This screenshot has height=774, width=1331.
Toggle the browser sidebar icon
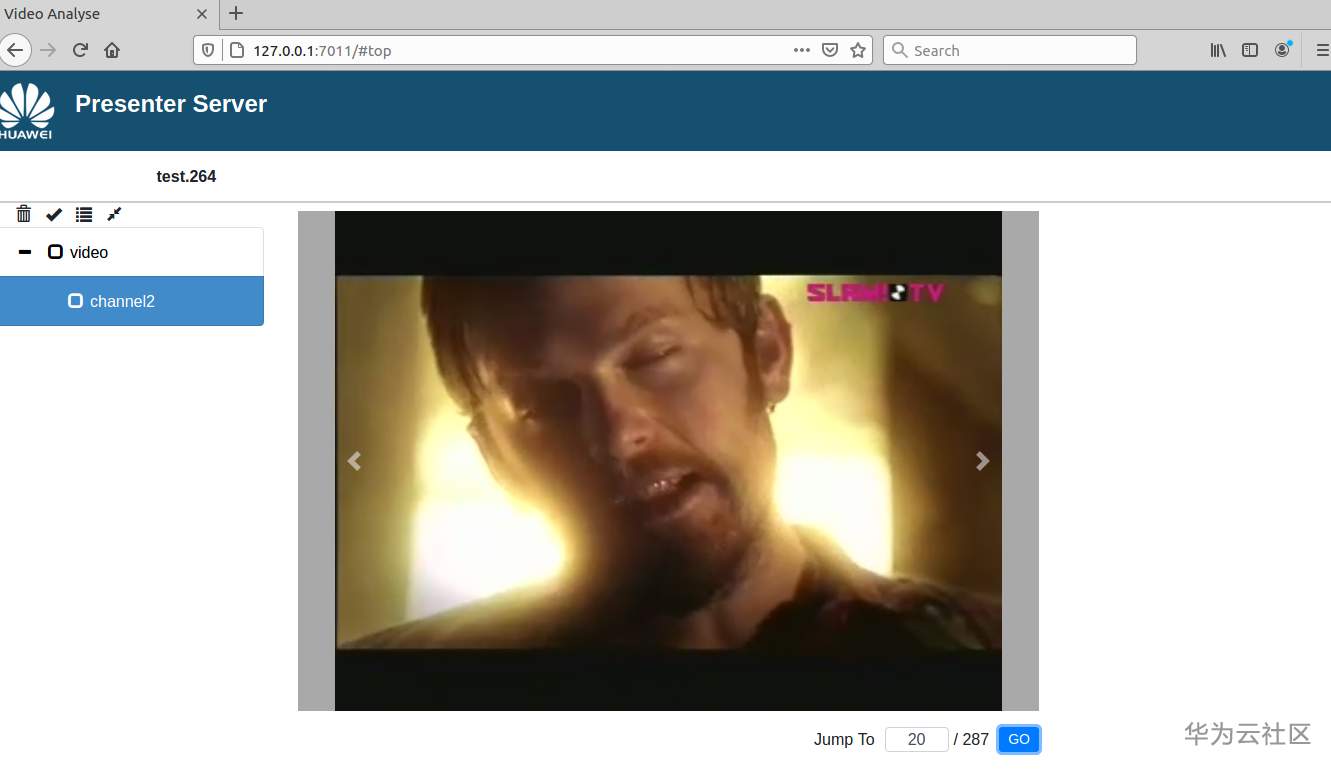click(1250, 50)
